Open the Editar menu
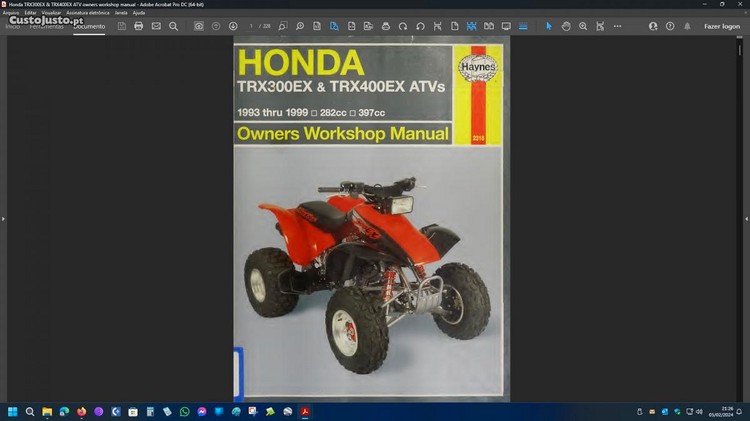 29,12
